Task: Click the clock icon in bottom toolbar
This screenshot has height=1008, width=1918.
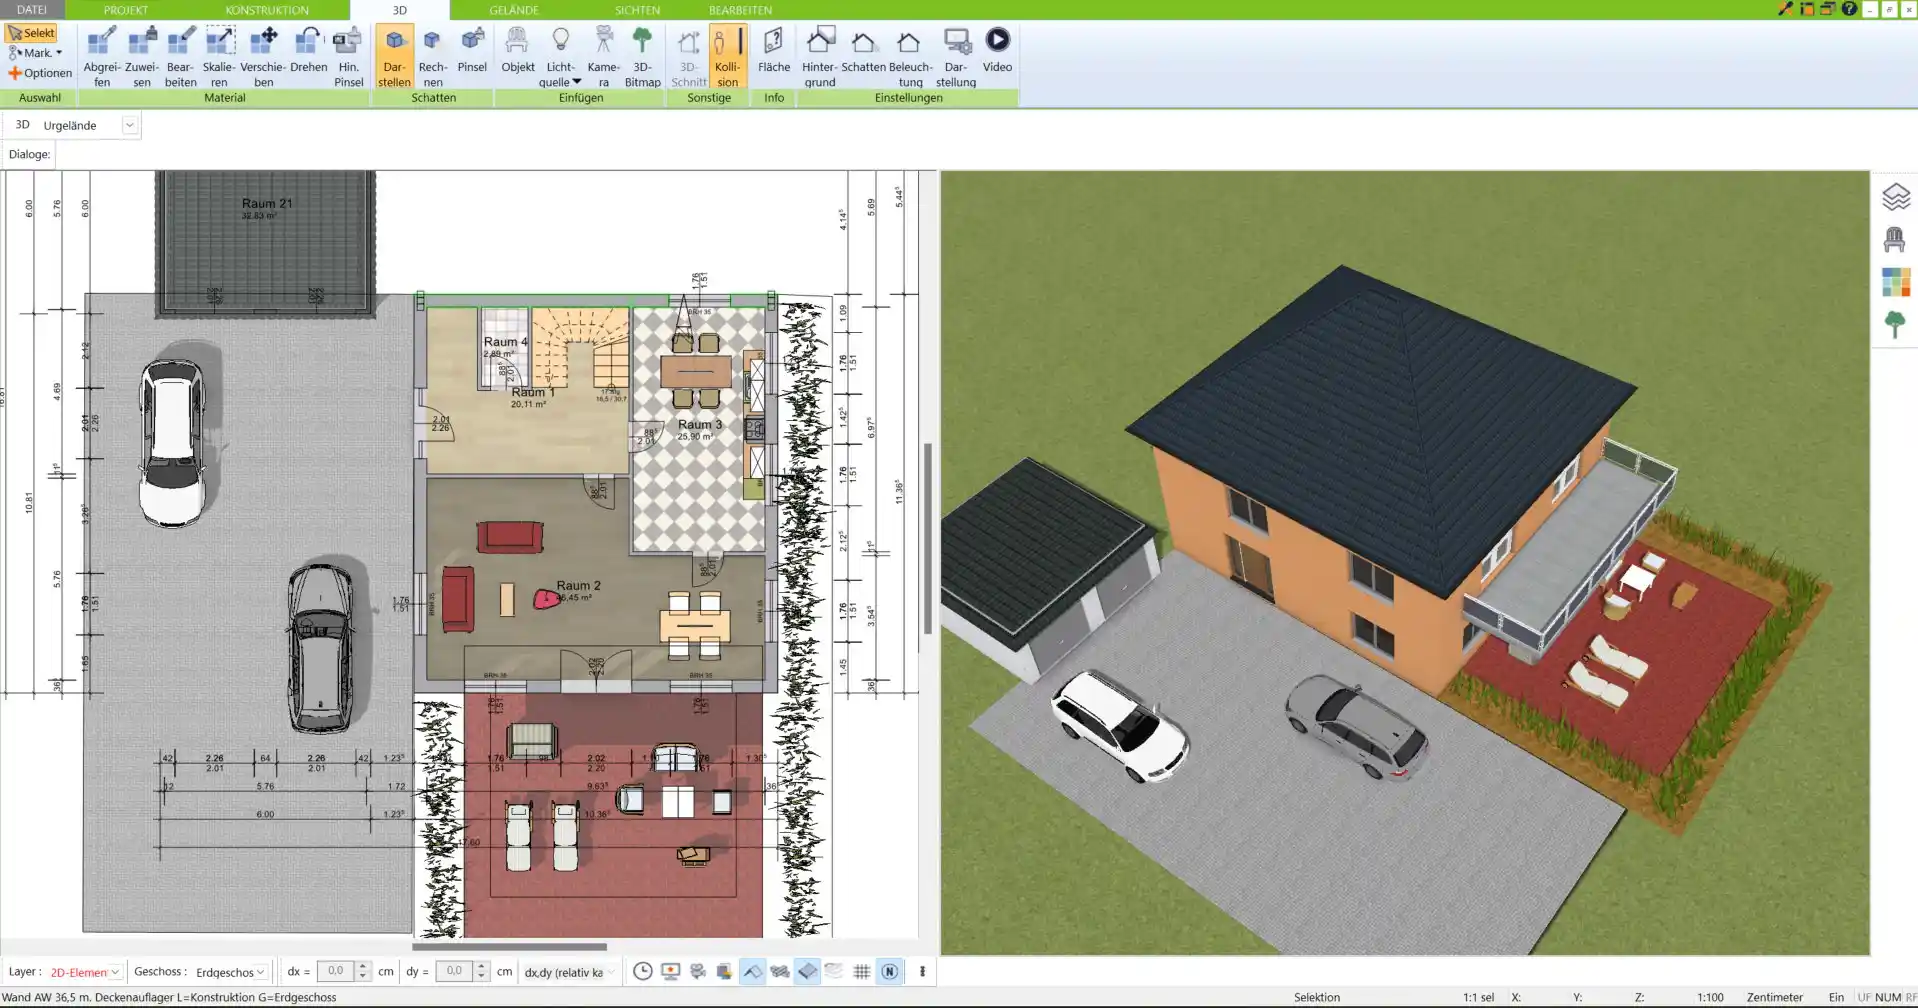Action: pyautogui.click(x=643, y=971)
